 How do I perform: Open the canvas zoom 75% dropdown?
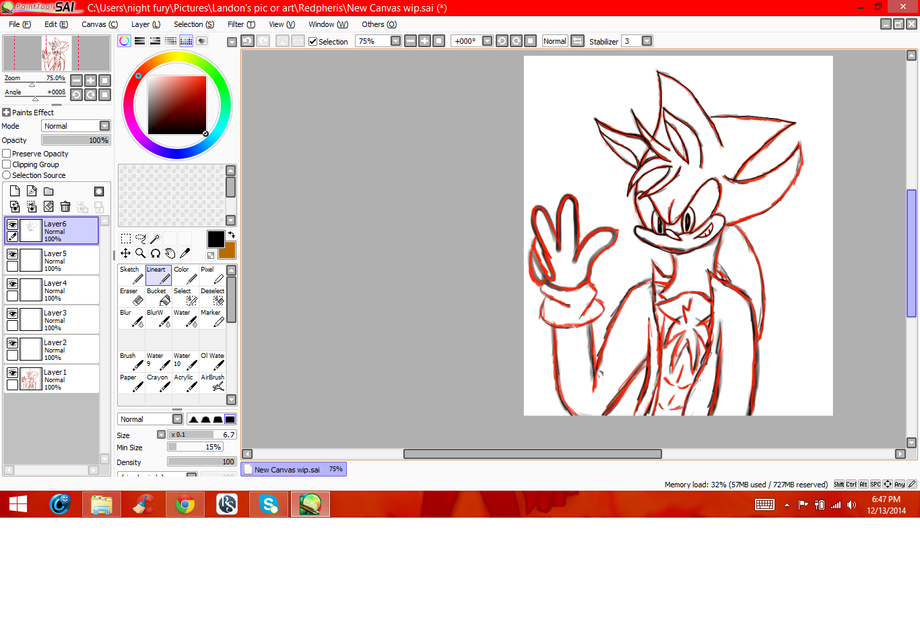[396, 41]
